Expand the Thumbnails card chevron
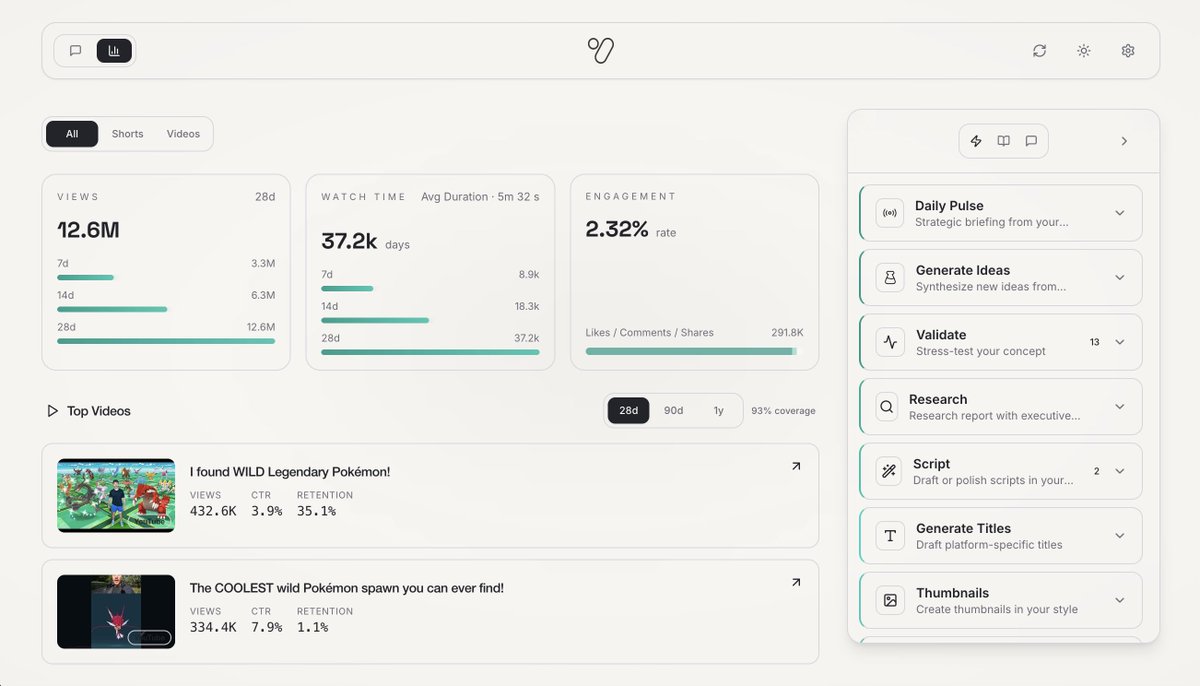Viewport: 1200px width, 686px height. [x=1120, y=600]
